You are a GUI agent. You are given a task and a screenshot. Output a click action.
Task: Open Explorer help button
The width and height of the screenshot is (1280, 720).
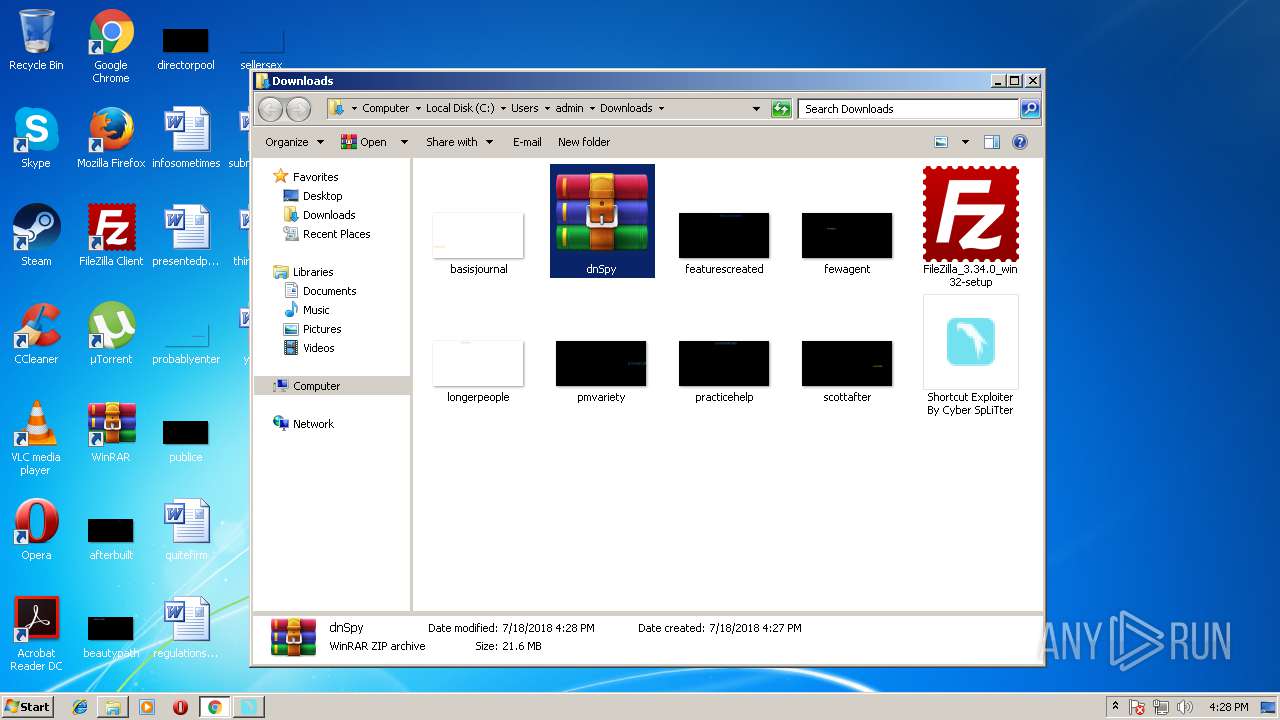coord(1020,142)
